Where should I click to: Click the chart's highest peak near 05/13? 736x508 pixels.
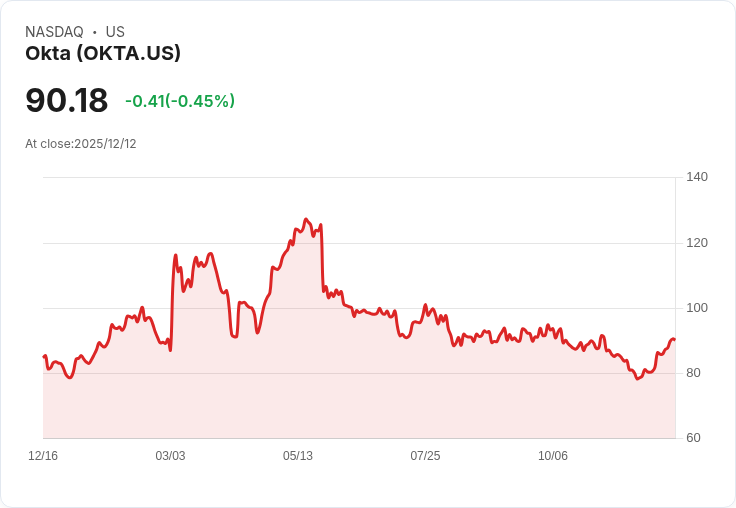pyautogui.click(x=307, y=219)
